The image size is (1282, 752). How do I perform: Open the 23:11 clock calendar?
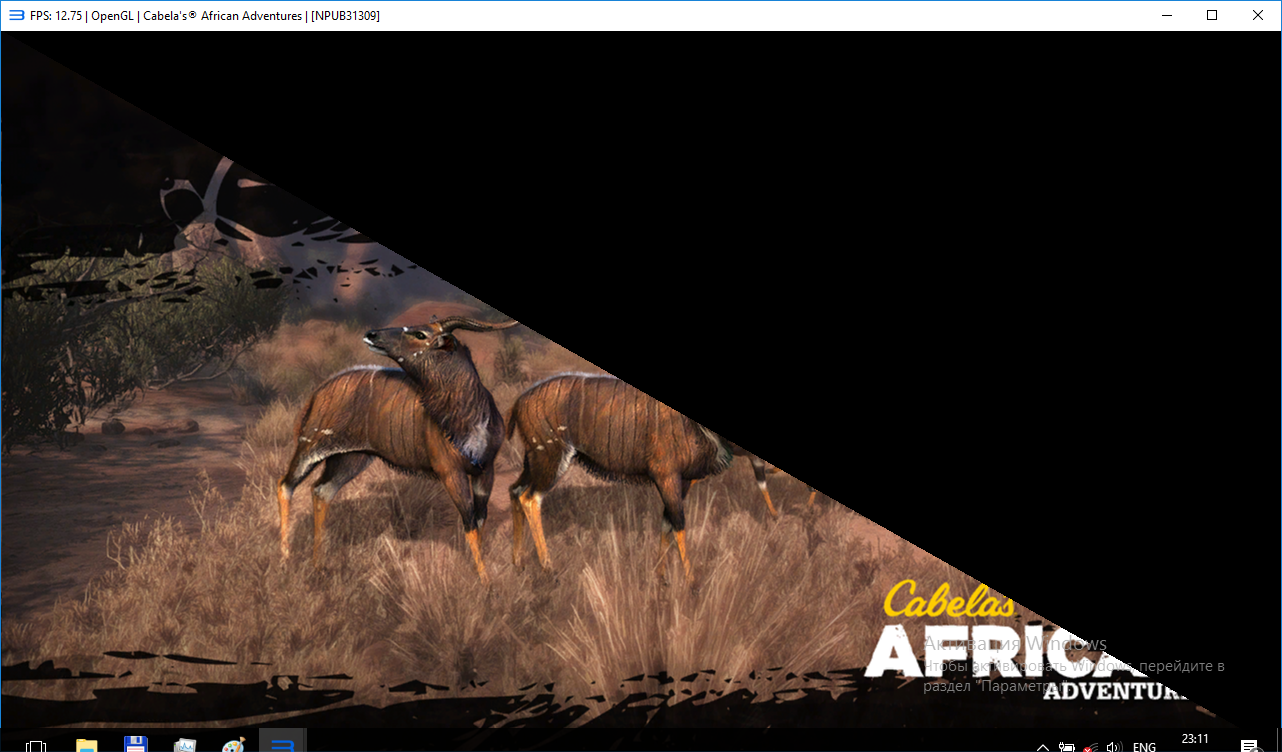(1195, 740)
